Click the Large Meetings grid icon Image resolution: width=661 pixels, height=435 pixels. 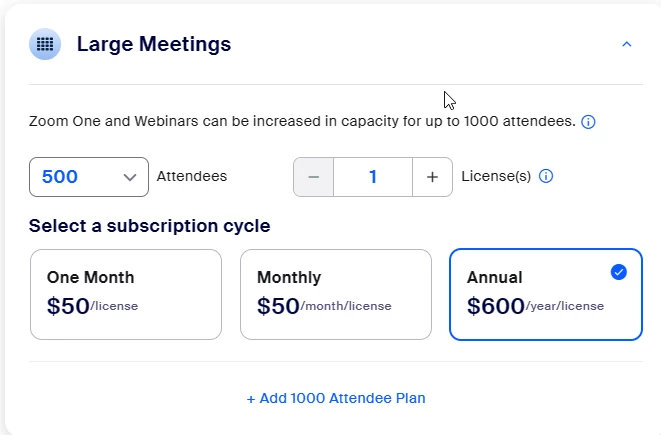click(45, 45)
